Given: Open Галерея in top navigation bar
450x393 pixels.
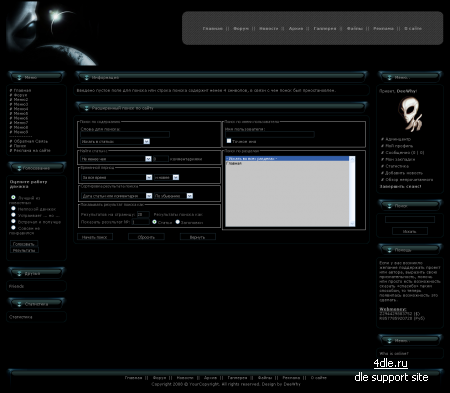Looking at the screenshot, I should 325,29.
